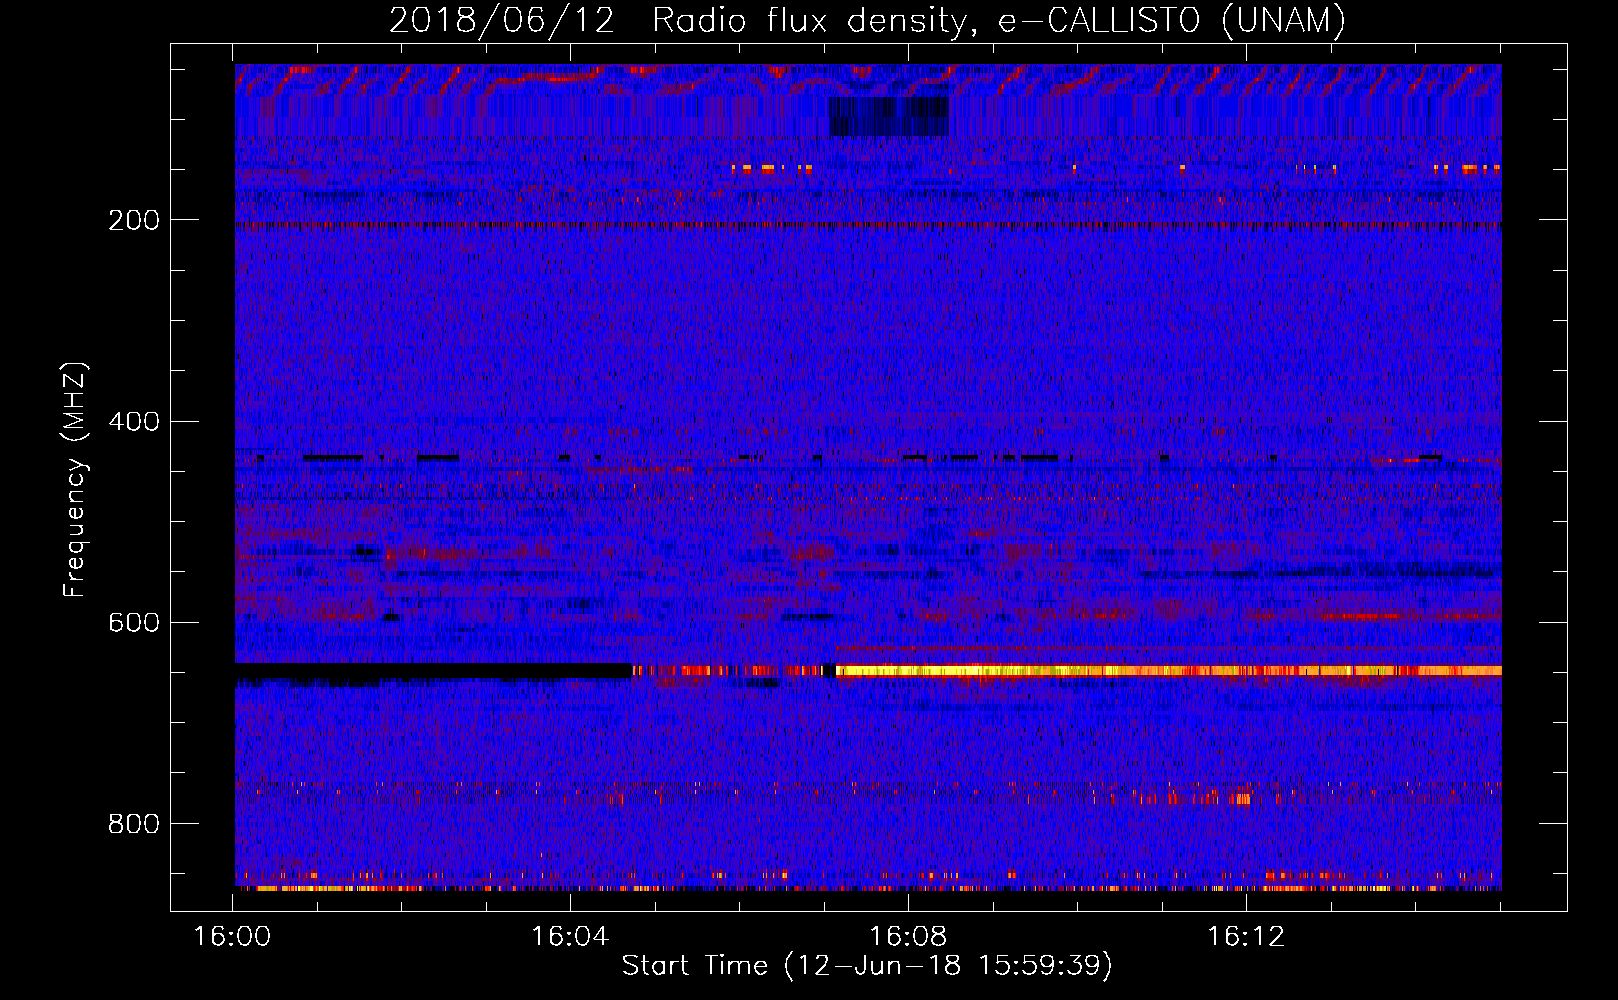Image resolution: width=1618 pixels, height=1000 pixels.
Task: Click the dark blue rectangular patch near spectrogram top
Action: [888, 116]
